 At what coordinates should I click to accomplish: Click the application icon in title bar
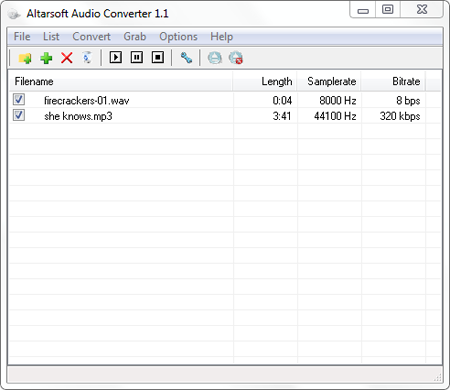pyautogui.click(x=13, y=14)
